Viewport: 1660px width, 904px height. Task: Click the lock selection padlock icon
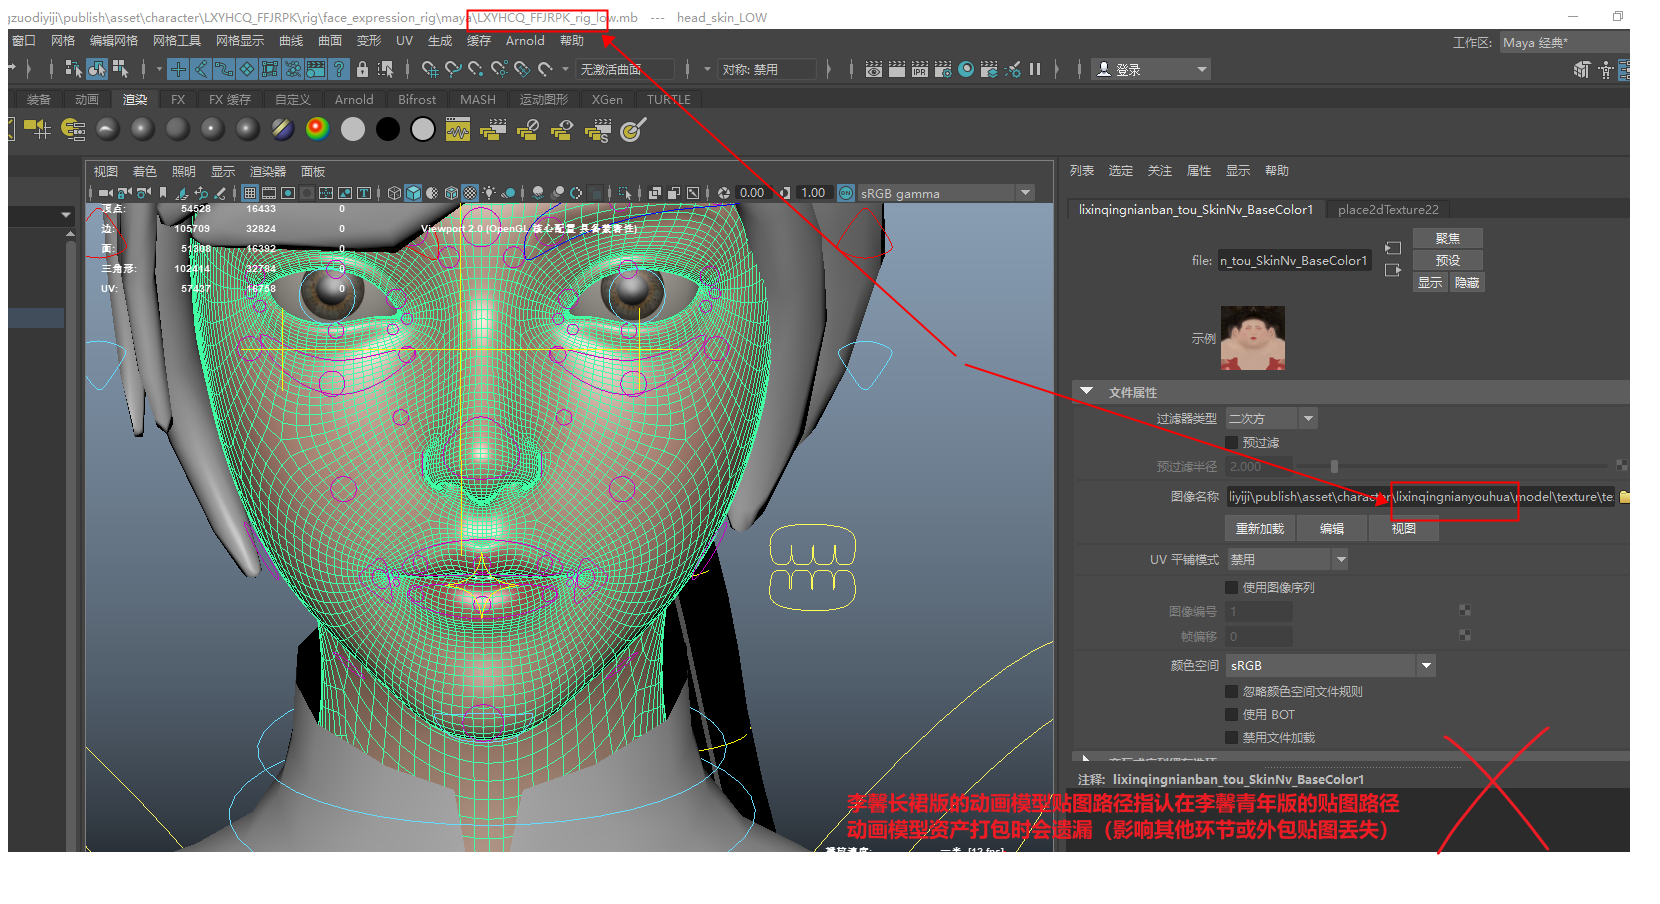click(x=362, y=69)
